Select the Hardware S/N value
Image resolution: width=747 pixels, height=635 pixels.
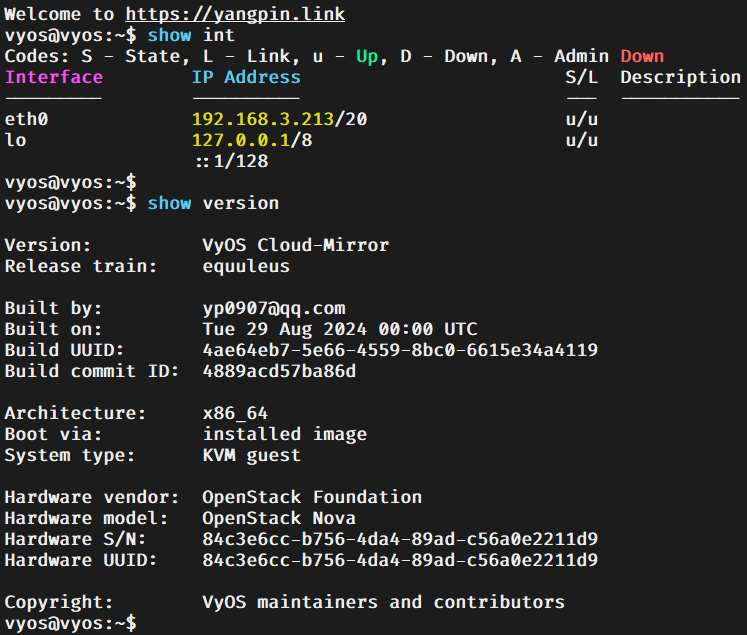pos(400,539)
